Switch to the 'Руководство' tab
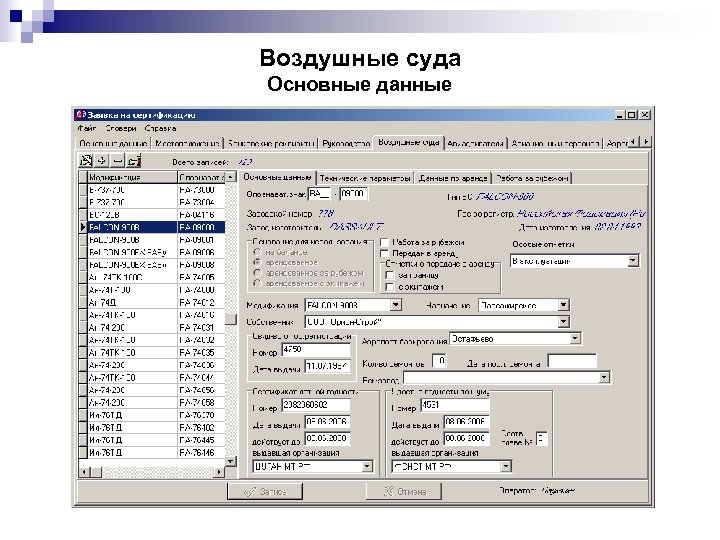Image resolution: width=720 pixels, height=540 pixels. click(x=346, y=143)
